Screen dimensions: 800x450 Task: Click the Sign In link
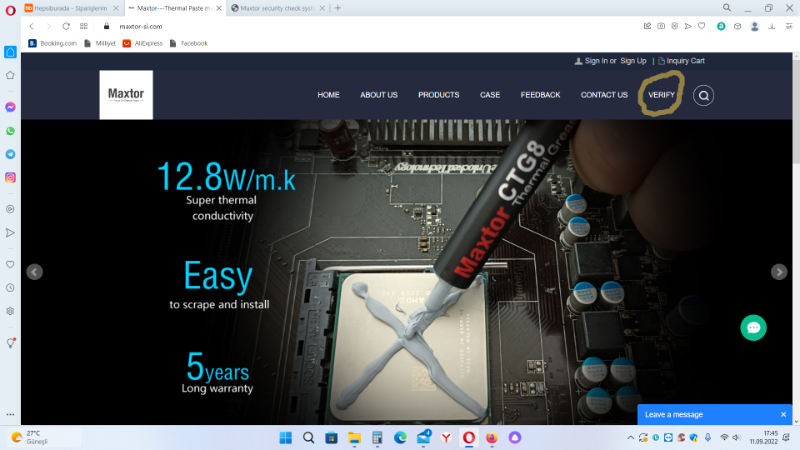(596, 61)
